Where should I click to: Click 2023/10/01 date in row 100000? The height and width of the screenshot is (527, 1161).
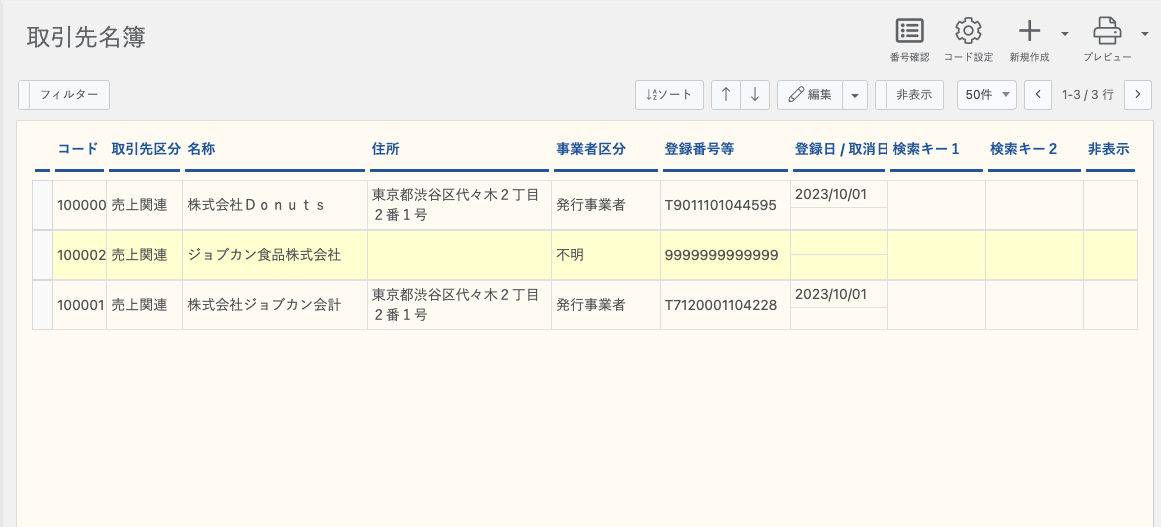pos(839,195)
